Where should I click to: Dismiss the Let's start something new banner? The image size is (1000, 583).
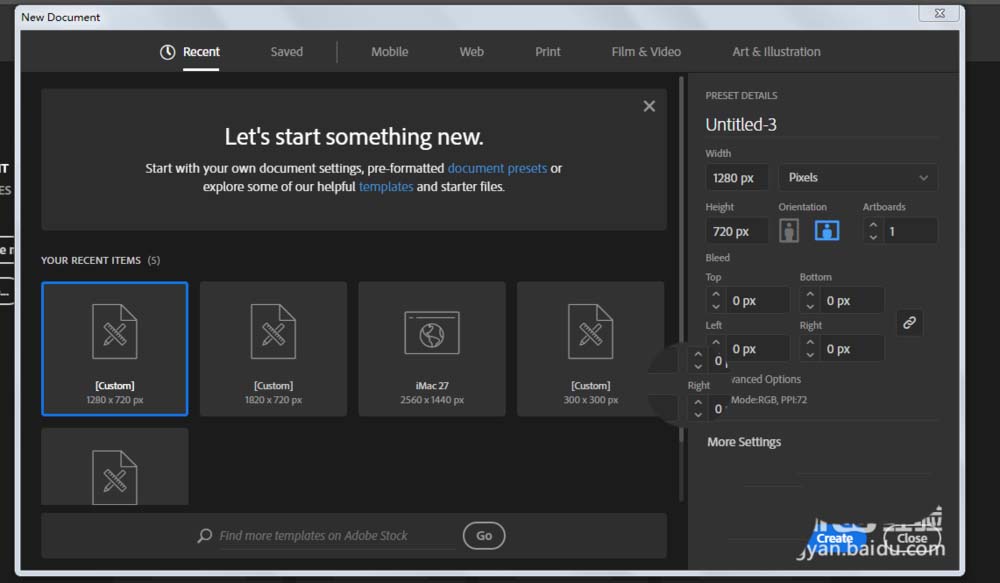pyautogui.click(x=649, y=106)
